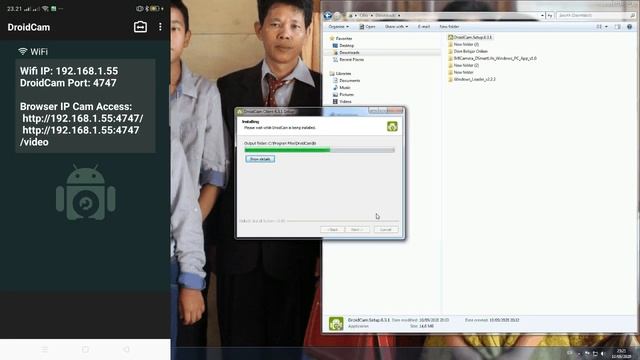The width and height of the screenshot is (640, 360).
Task: Select Videos library in navigation pane
Action: pyautogui.click(x=342, y=101)
